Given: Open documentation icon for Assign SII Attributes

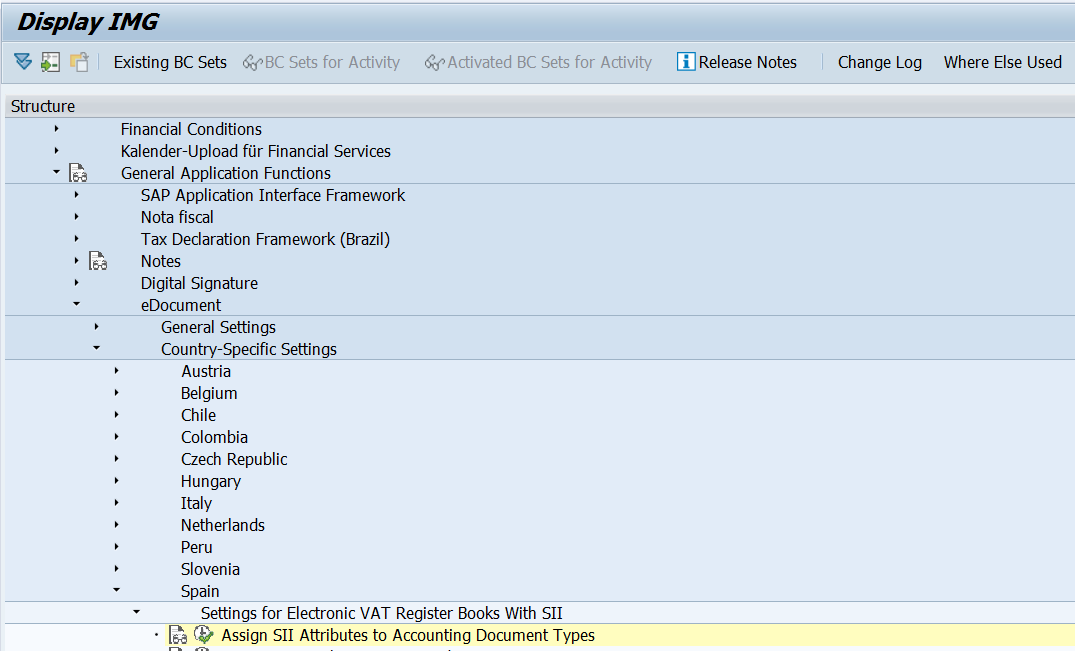Looking at the screenshot, I should [178, 635].
